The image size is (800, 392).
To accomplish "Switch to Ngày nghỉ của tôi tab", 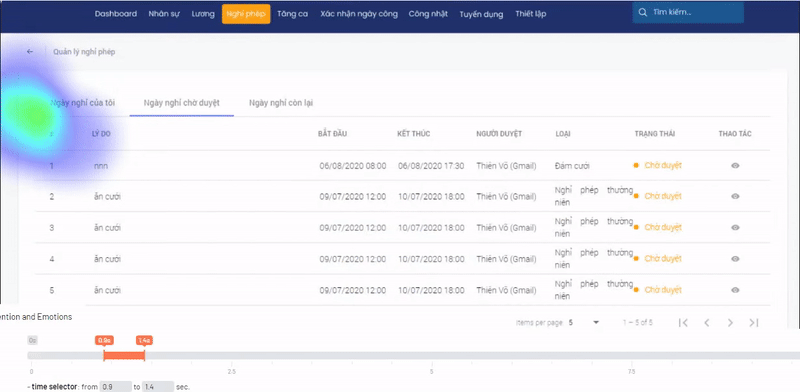I will tap(83, 103).
